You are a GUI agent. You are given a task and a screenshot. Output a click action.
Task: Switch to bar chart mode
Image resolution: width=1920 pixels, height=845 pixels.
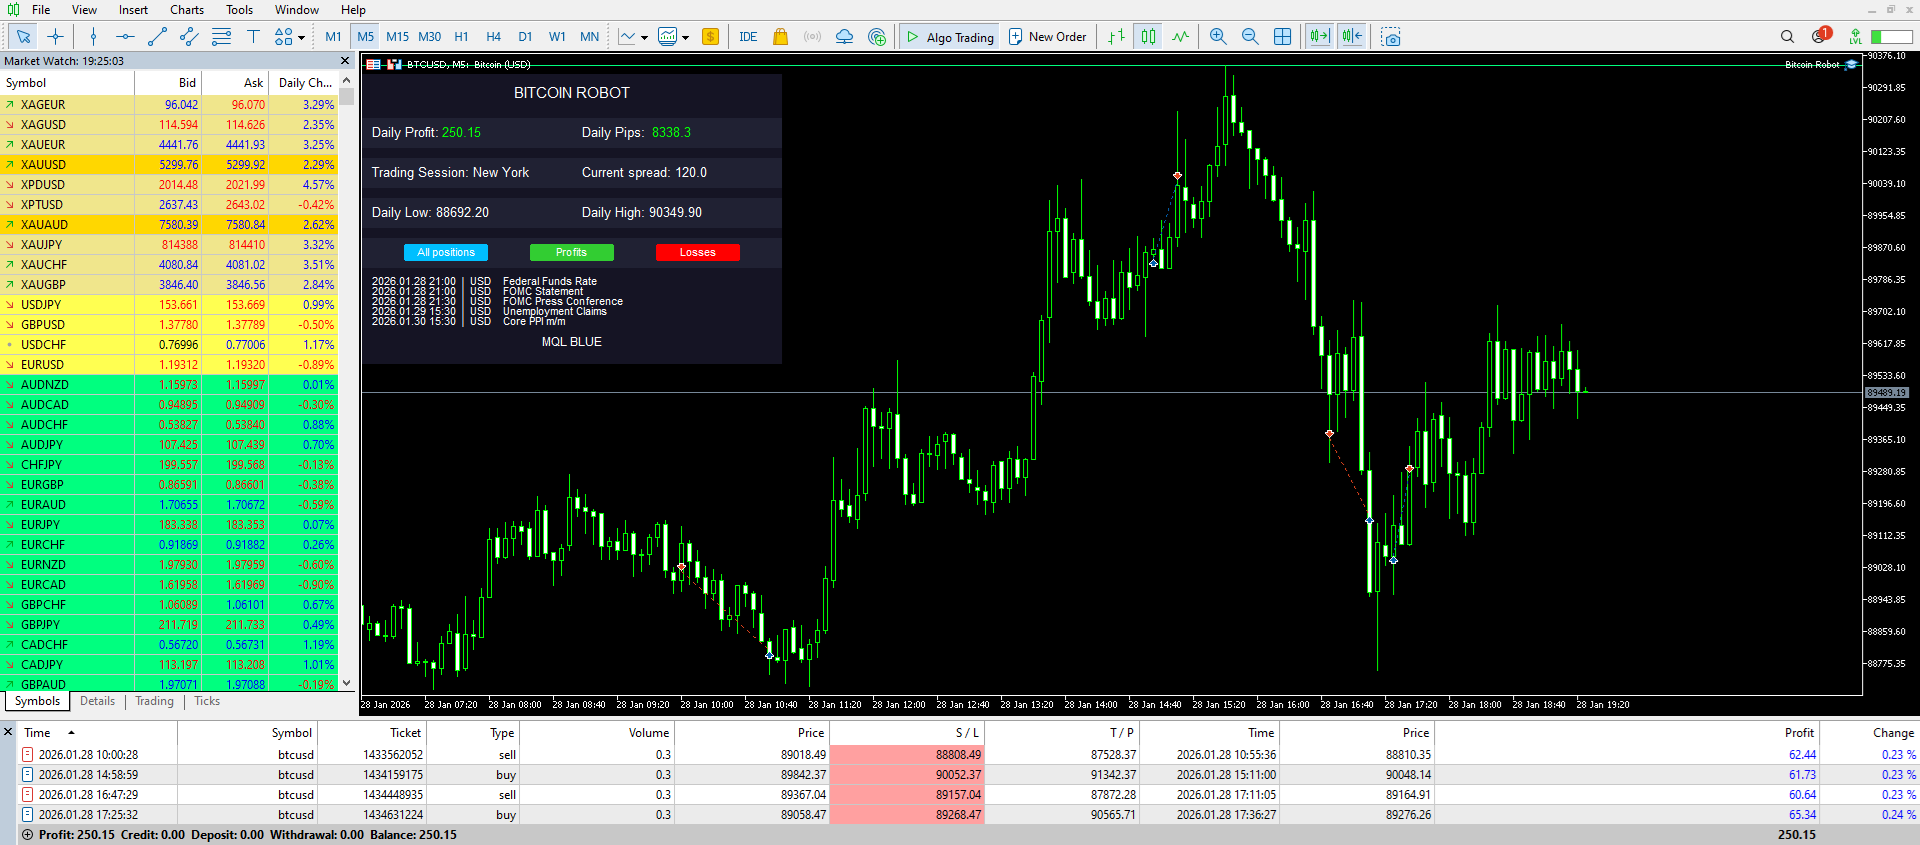coord(1116,37)
